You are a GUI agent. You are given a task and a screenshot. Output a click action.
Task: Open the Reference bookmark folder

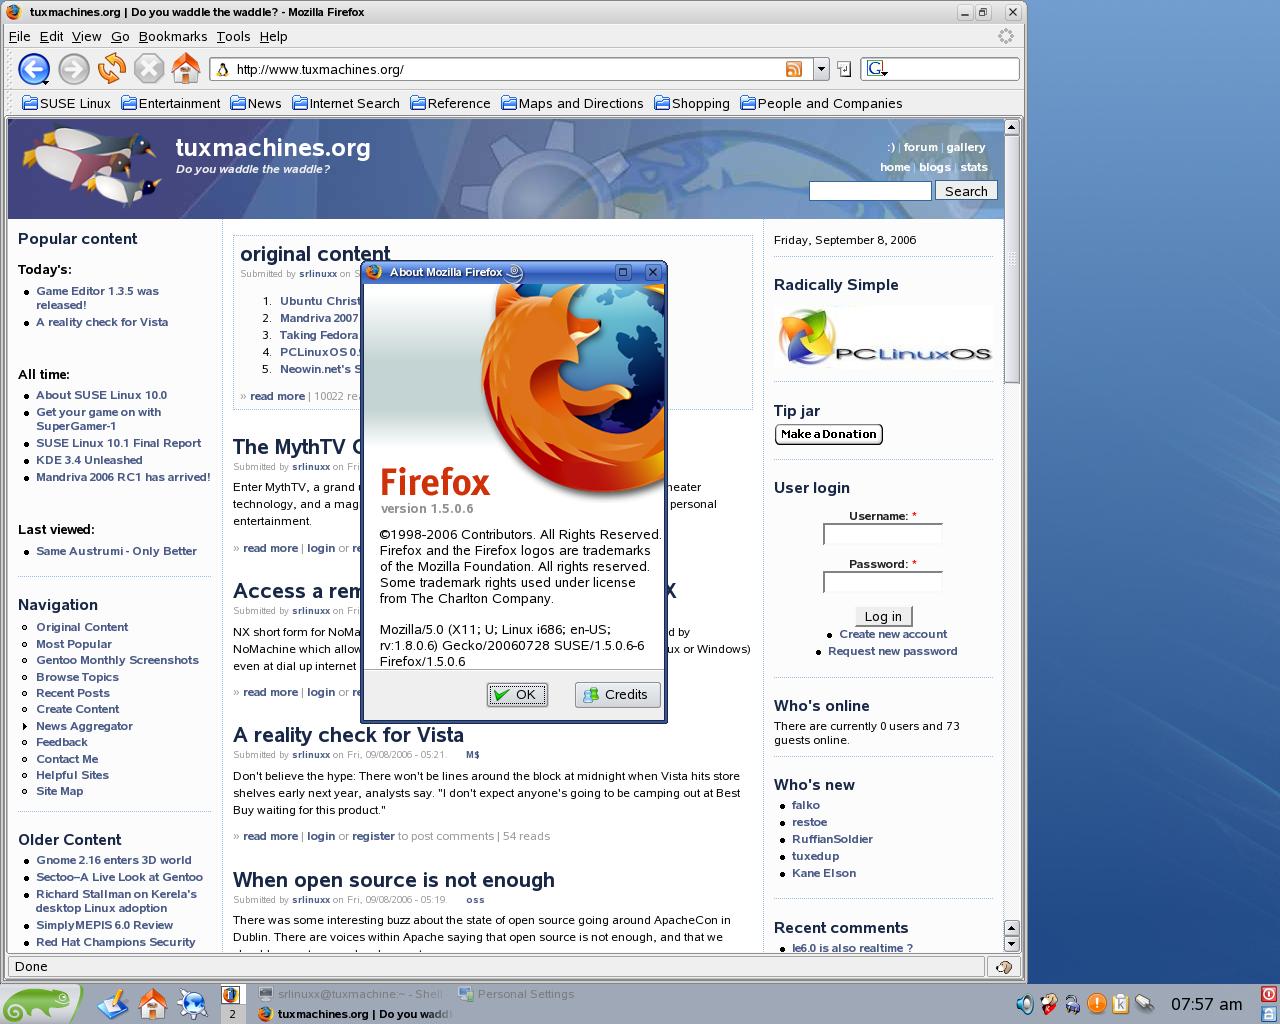450,103
